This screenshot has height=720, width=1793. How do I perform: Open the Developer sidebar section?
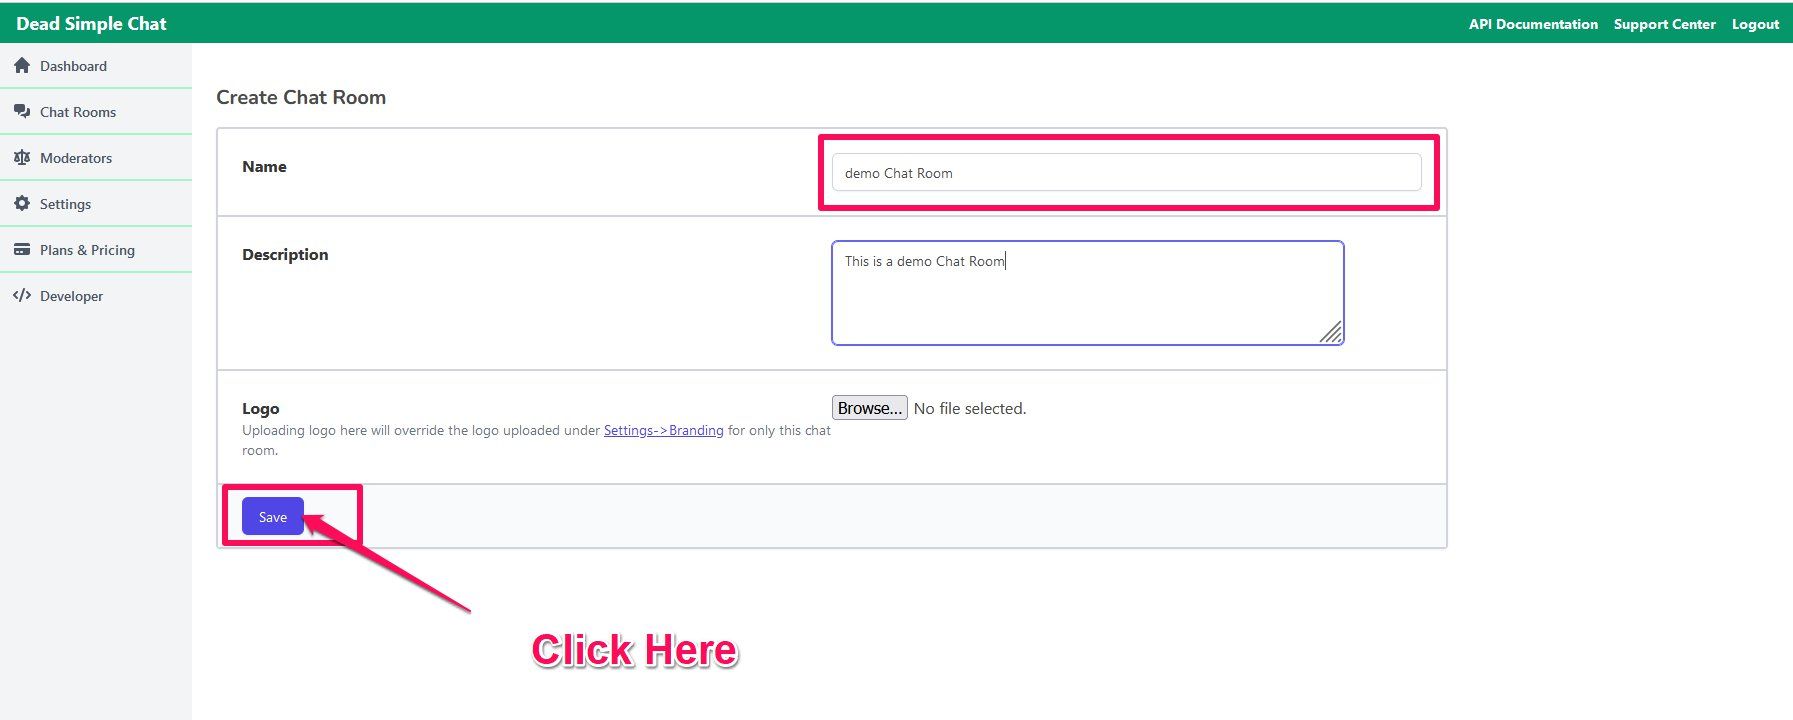pyautogui.click(x=96, y=296)
